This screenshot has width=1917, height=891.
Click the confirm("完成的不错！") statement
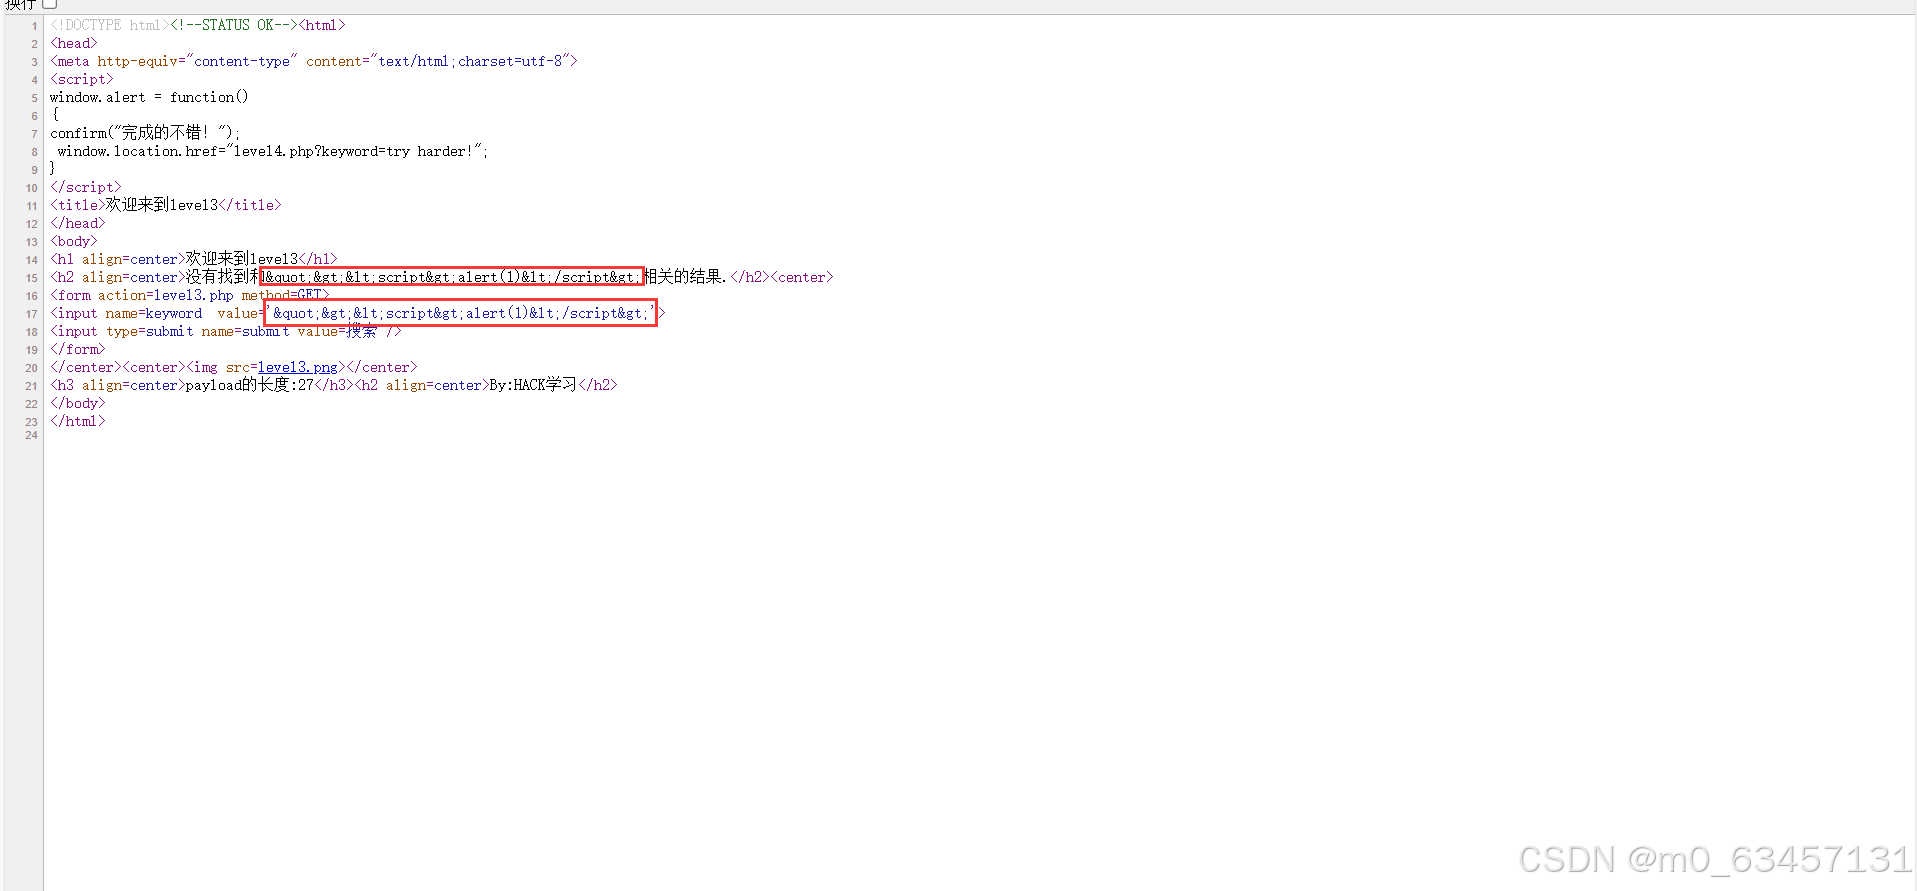(145, 133)
